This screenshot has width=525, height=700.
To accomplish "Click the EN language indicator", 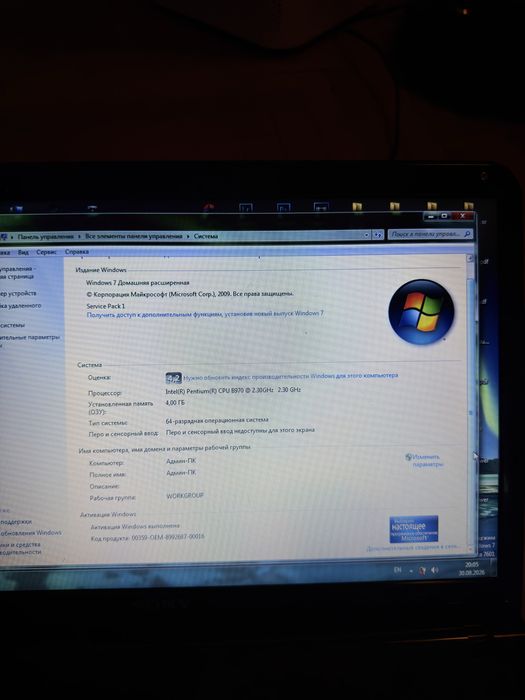I will click(397, 570).
